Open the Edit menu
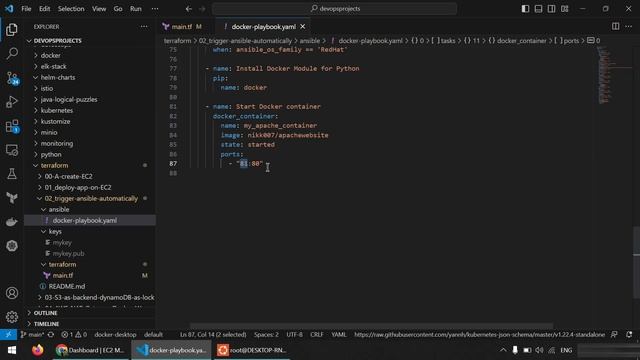The width and height of the screenshot is (640, 360). pos(44,9)
